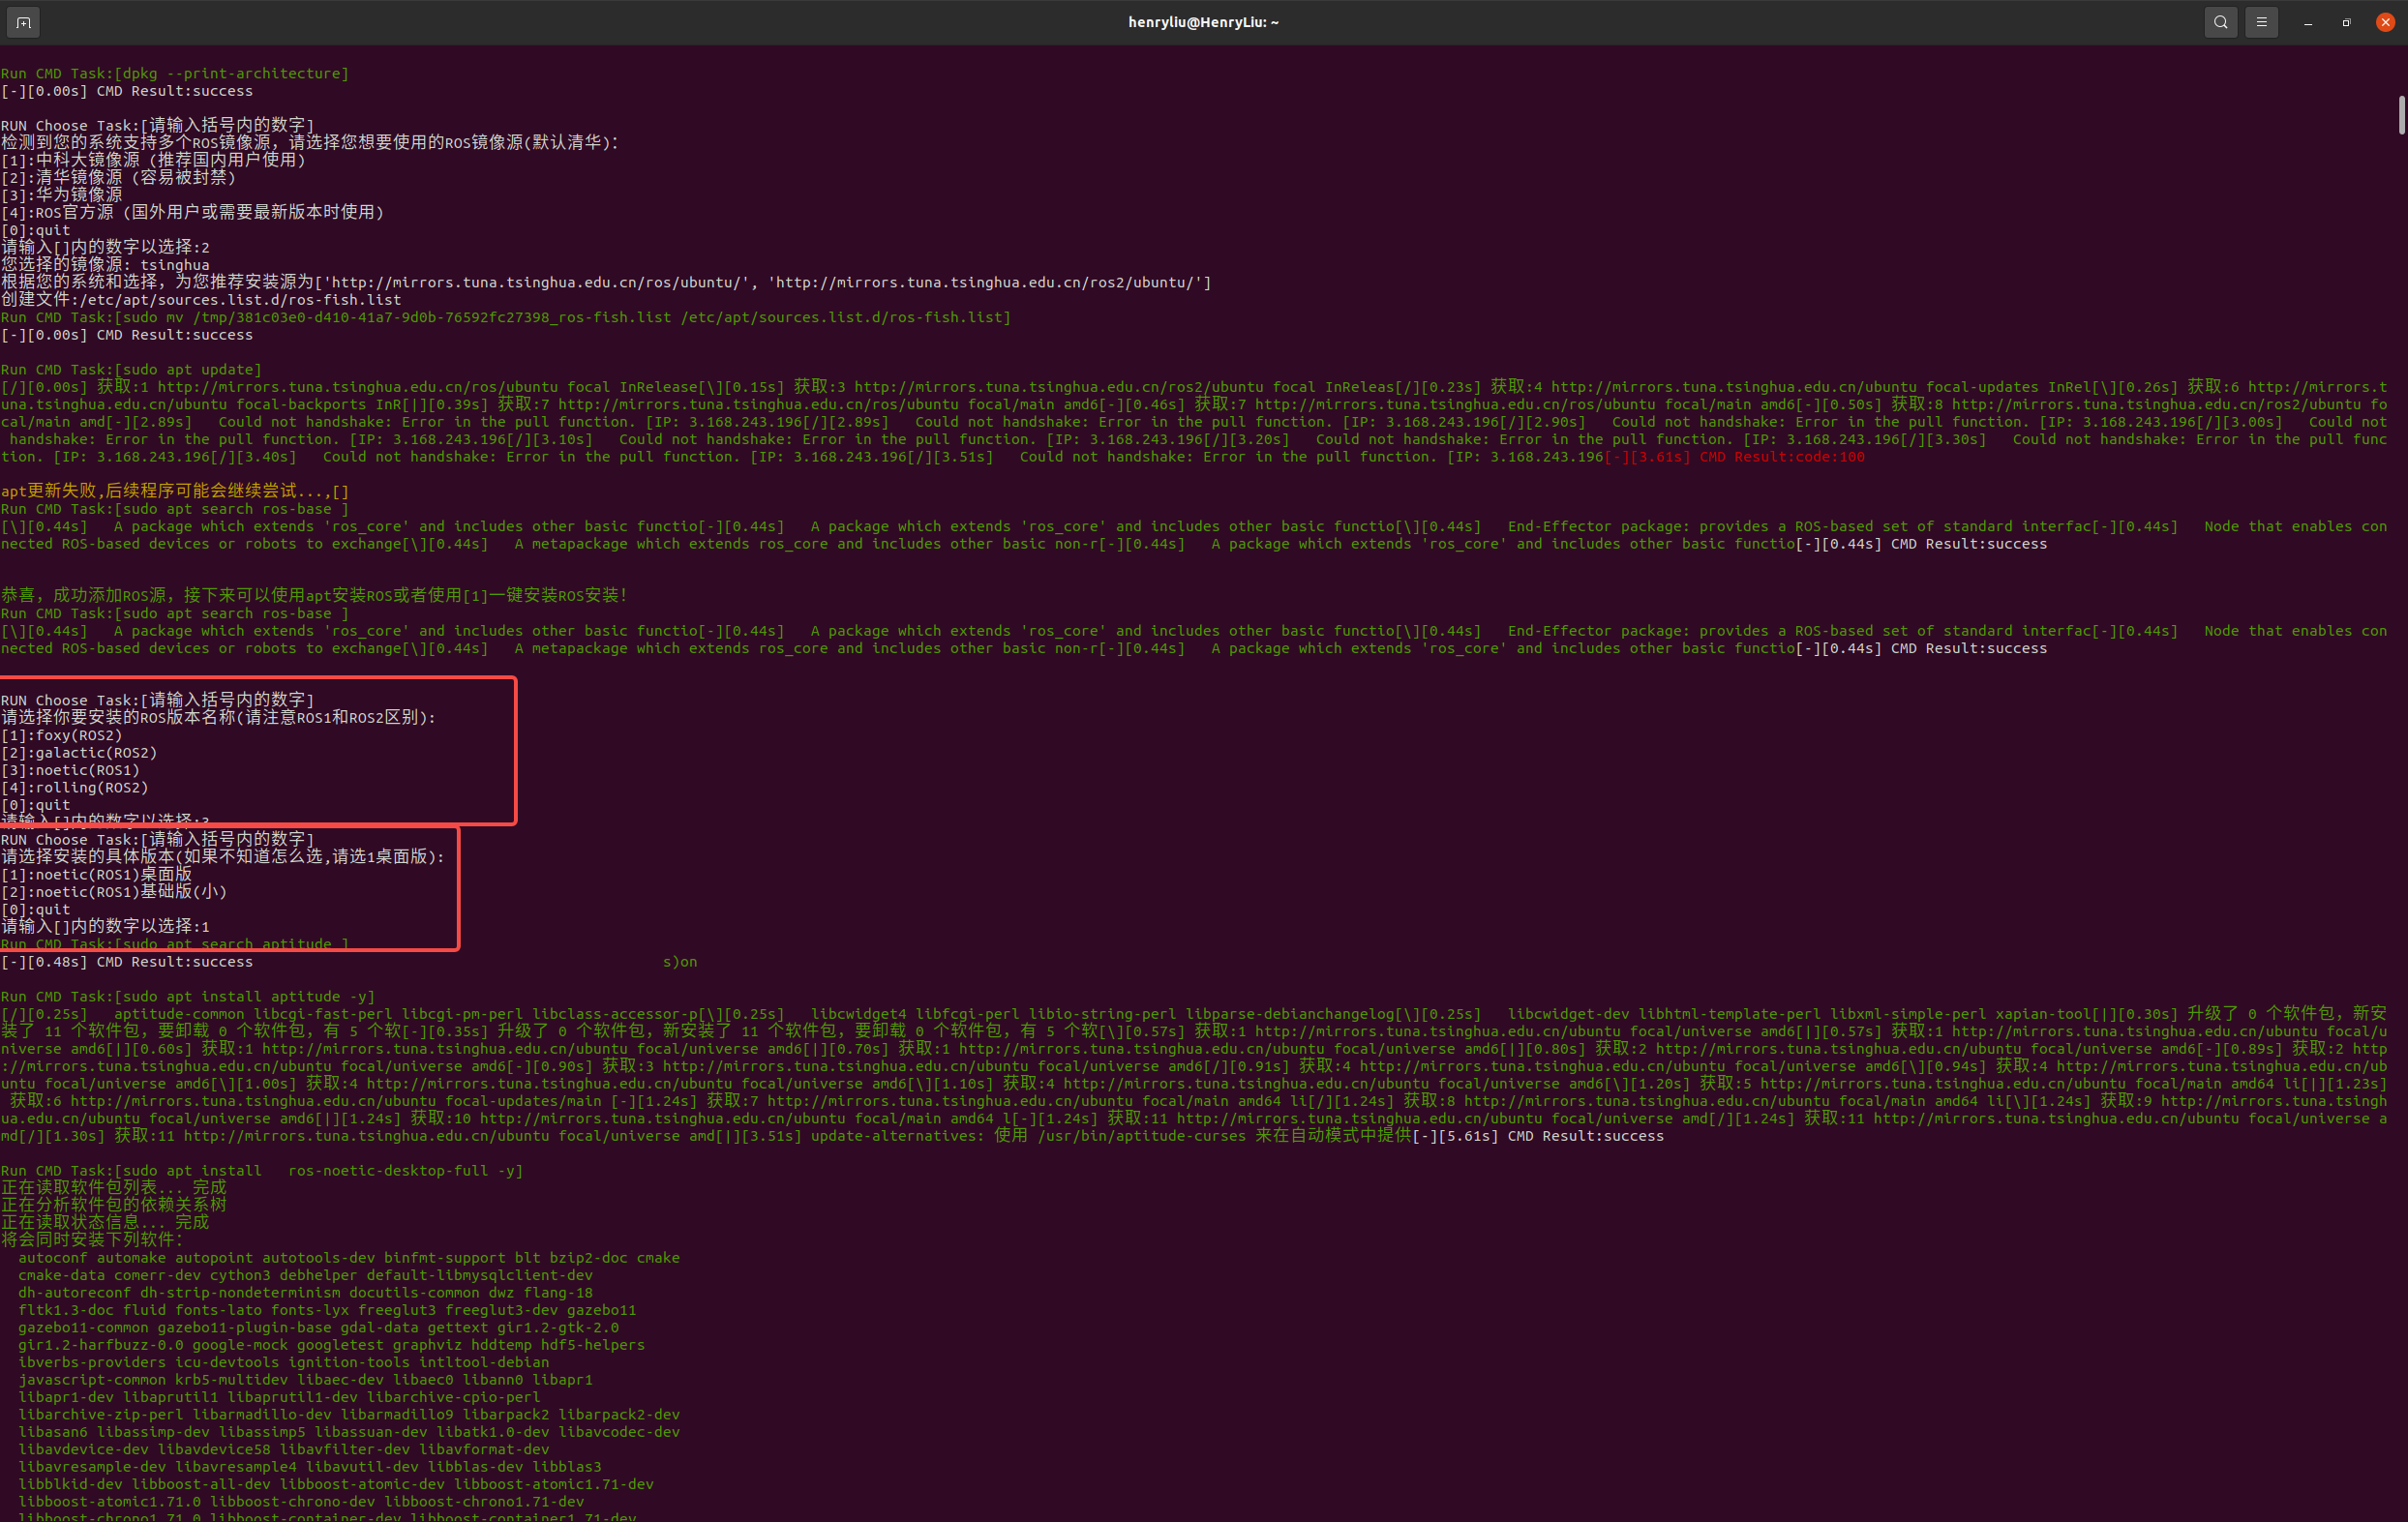
Task: Click the red CMD Result:code:100 text
Action: pos(1781,457)
